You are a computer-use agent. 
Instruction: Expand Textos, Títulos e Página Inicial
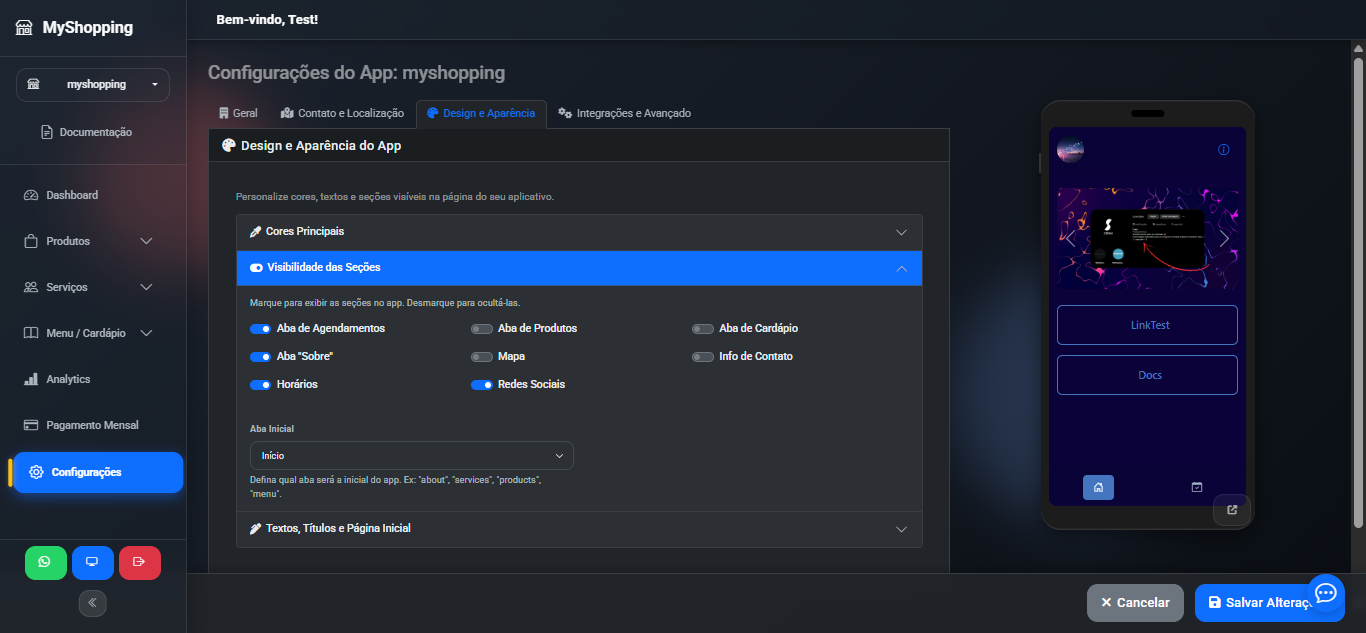[579, 528]
